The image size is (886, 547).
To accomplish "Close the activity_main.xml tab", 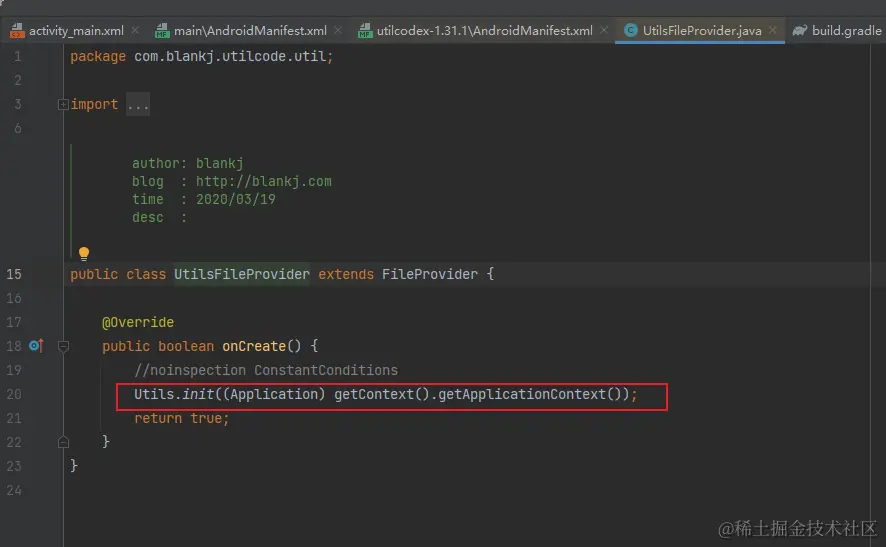I will point(135,31).
